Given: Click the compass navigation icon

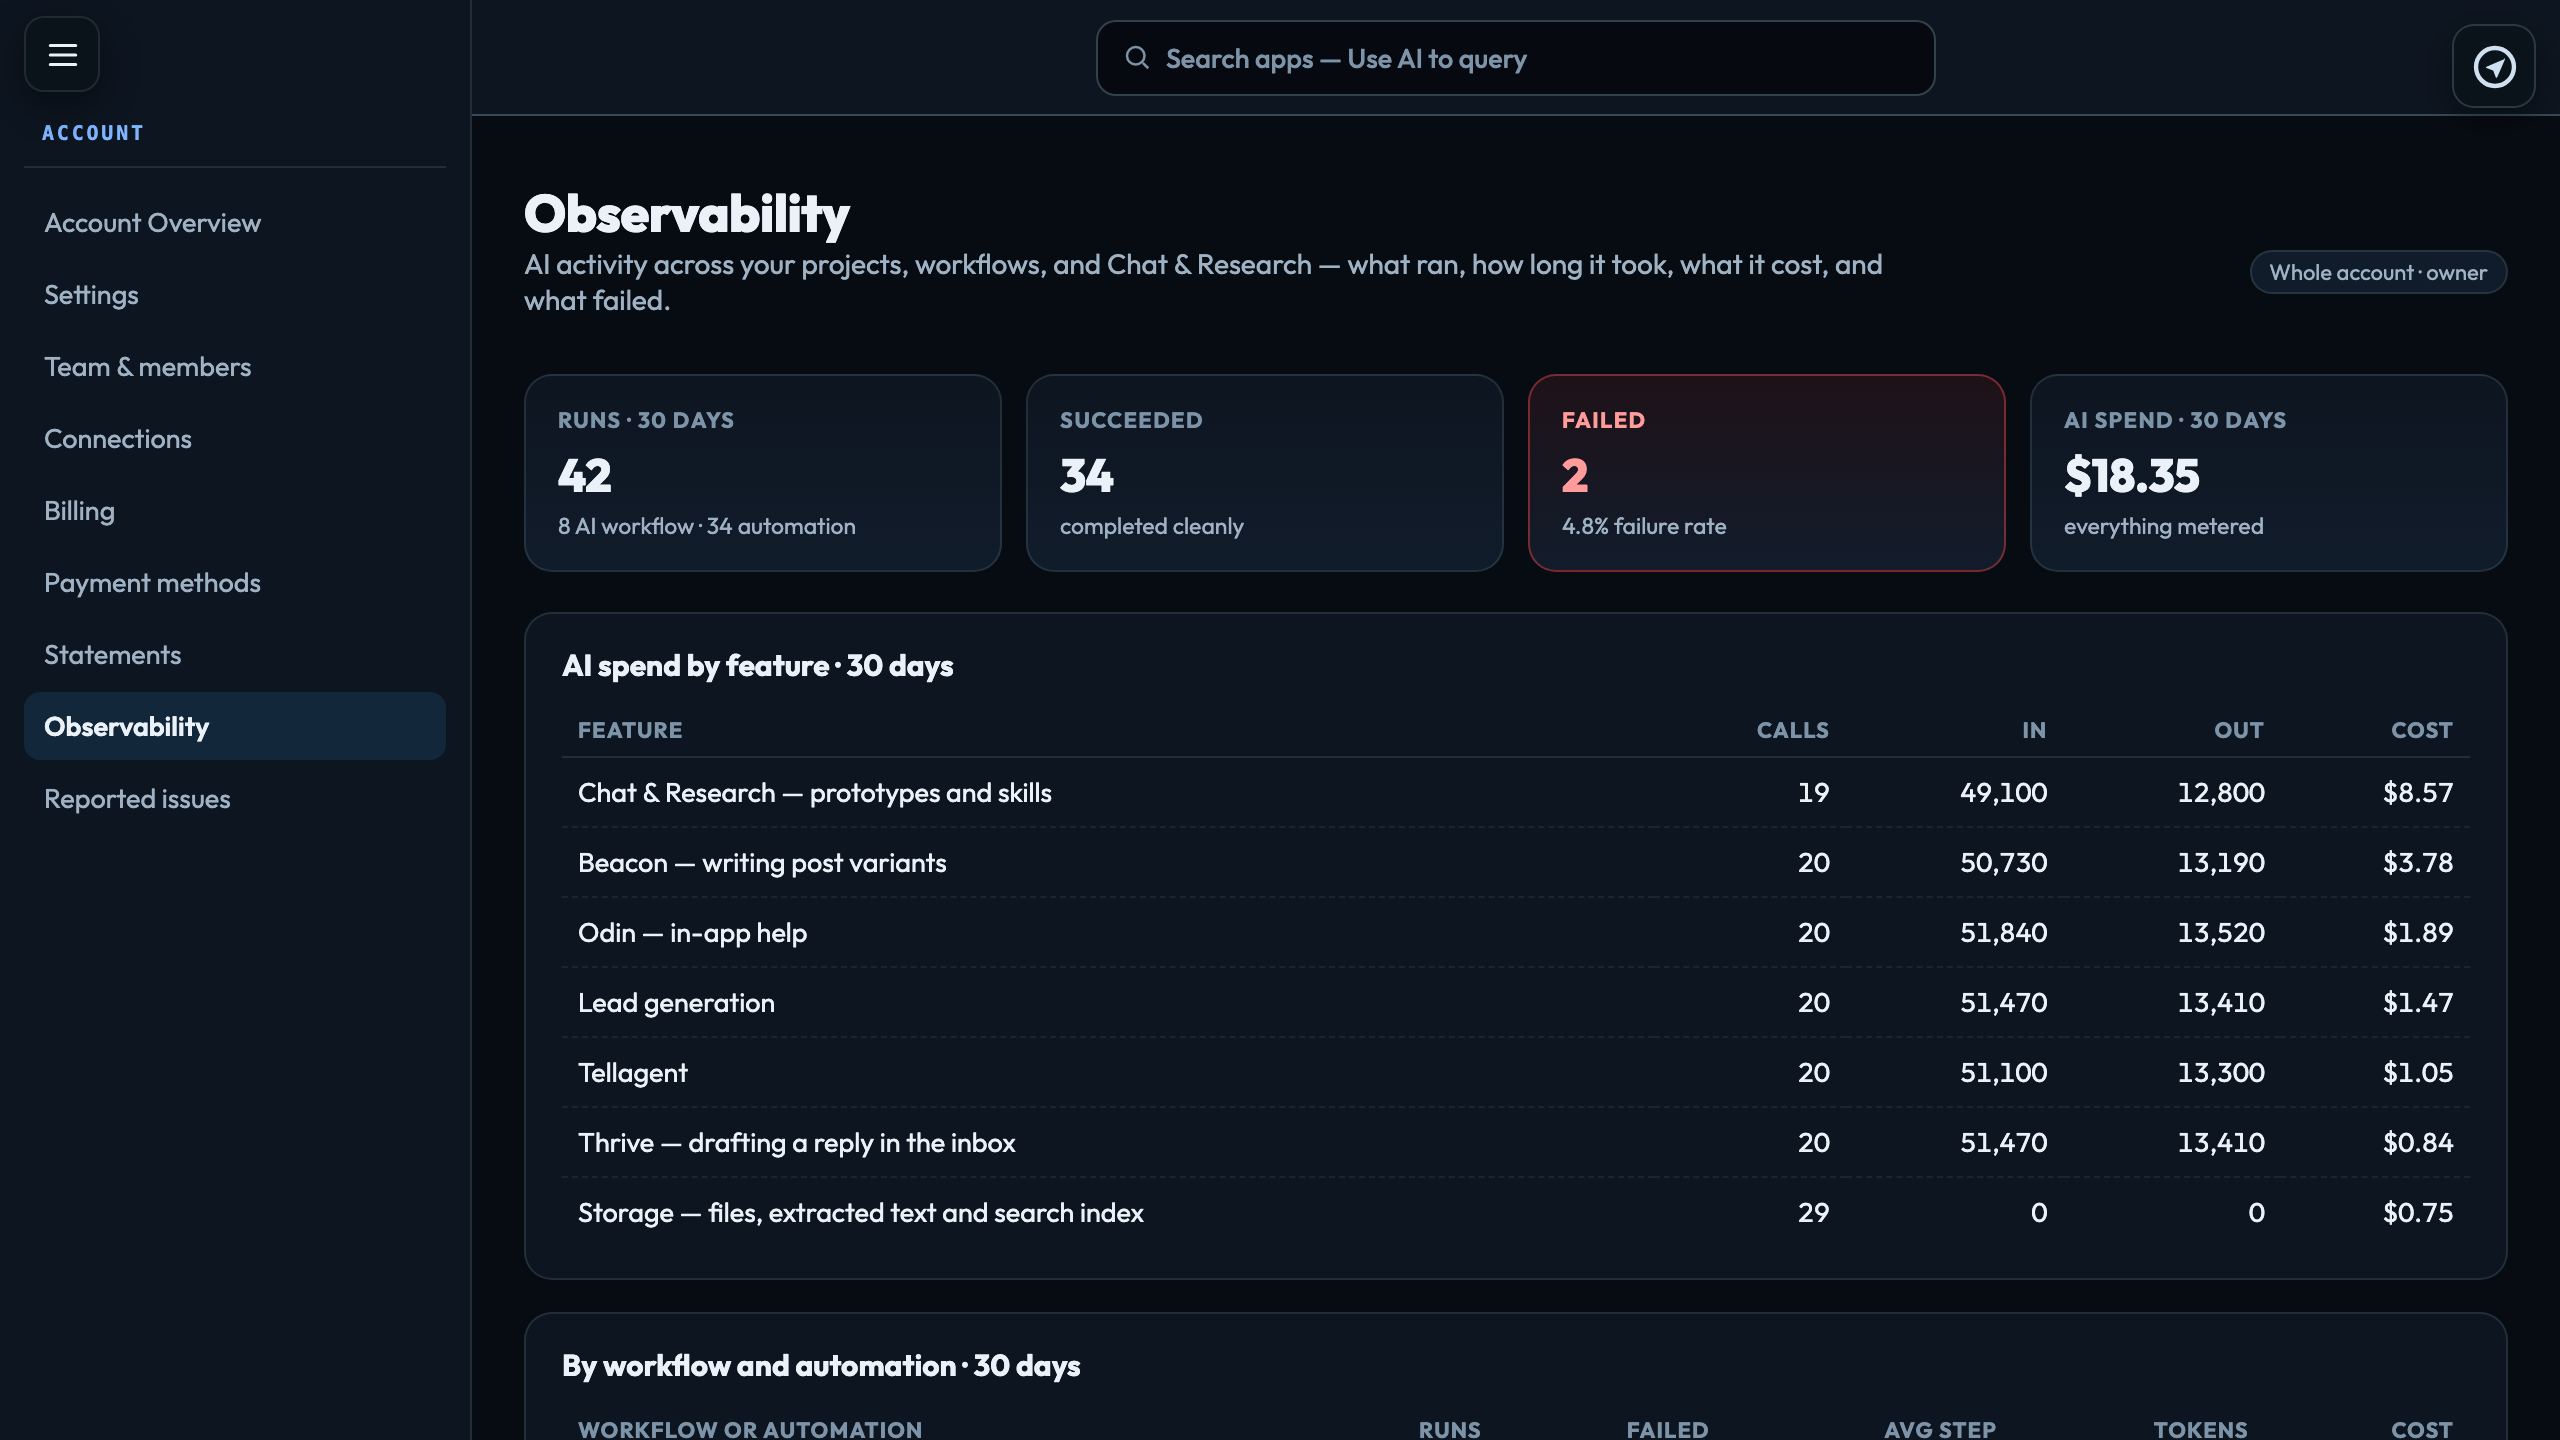Looking at the screenshot, I should 2494,67.
